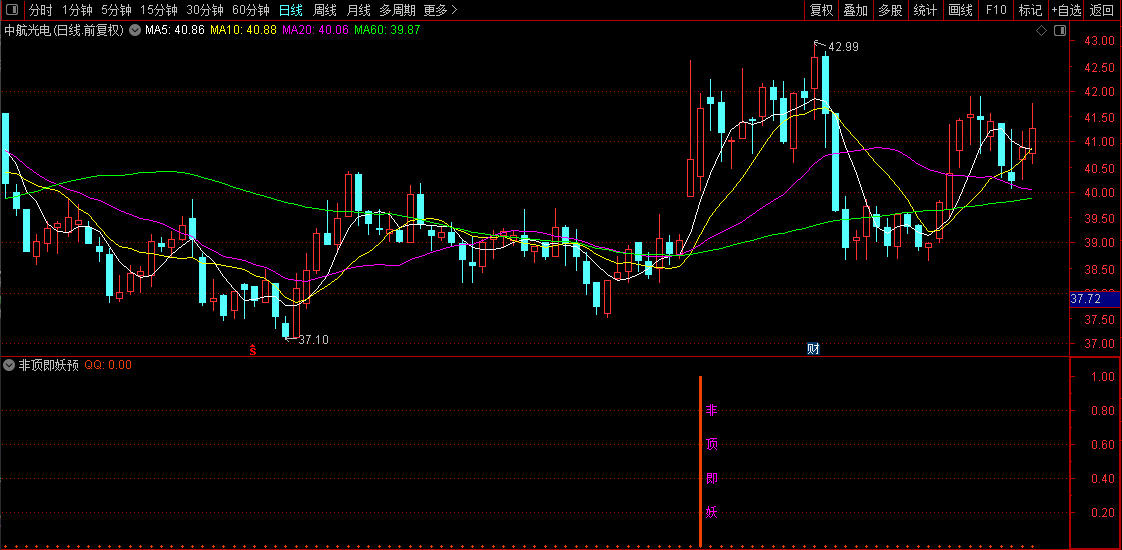The height and width of the screenshot is (550, 1122).
Task: Open the 叠加 overlay tool
Action: 855,10
